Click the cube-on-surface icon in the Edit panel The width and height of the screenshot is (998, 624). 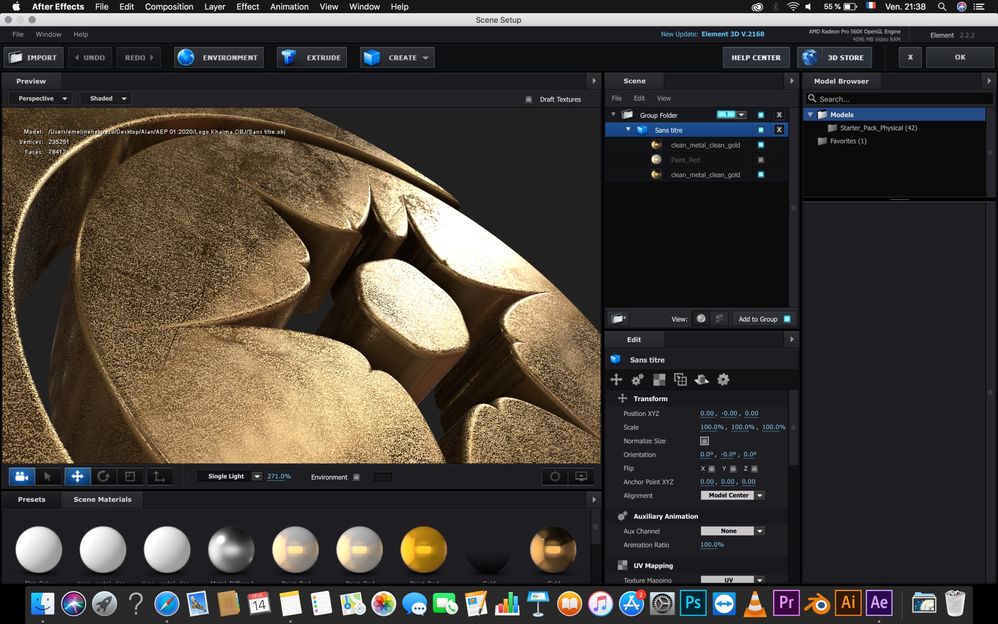click(701, 379)
